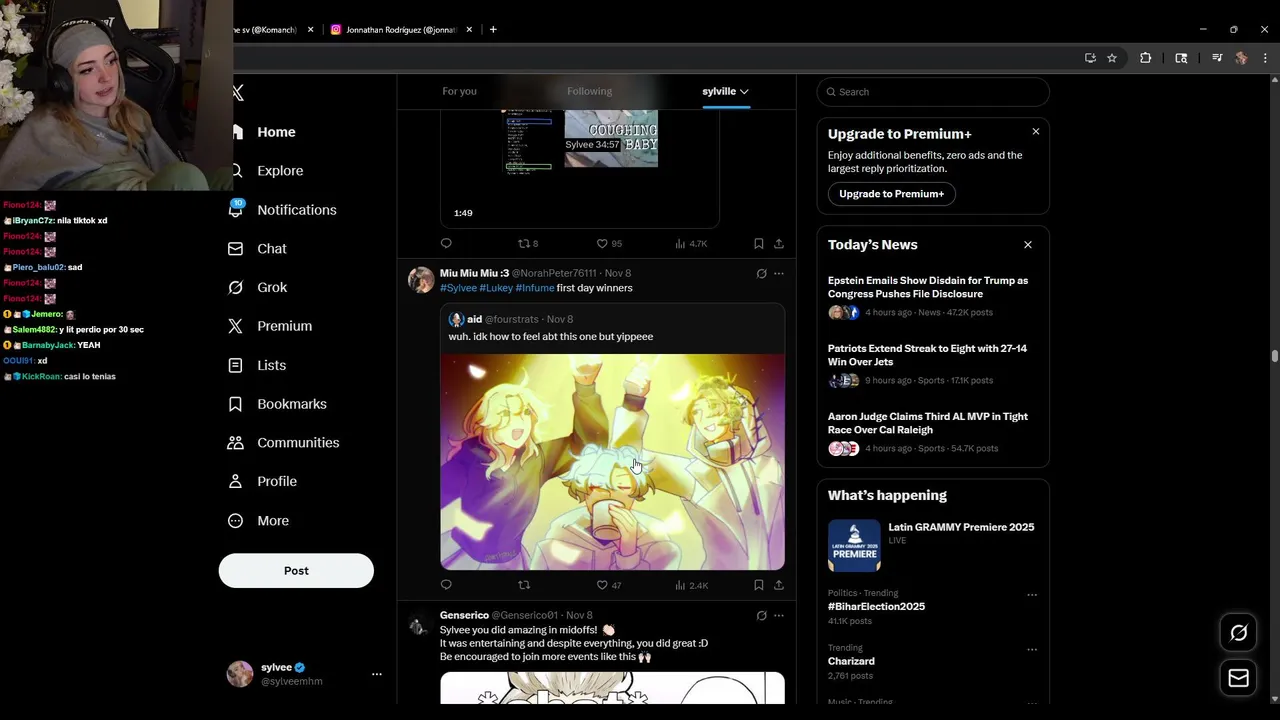The height and width of the screenshot is (720, 1280).
Task: Click the #Sylvee hashtag
Action: [458, 288]
